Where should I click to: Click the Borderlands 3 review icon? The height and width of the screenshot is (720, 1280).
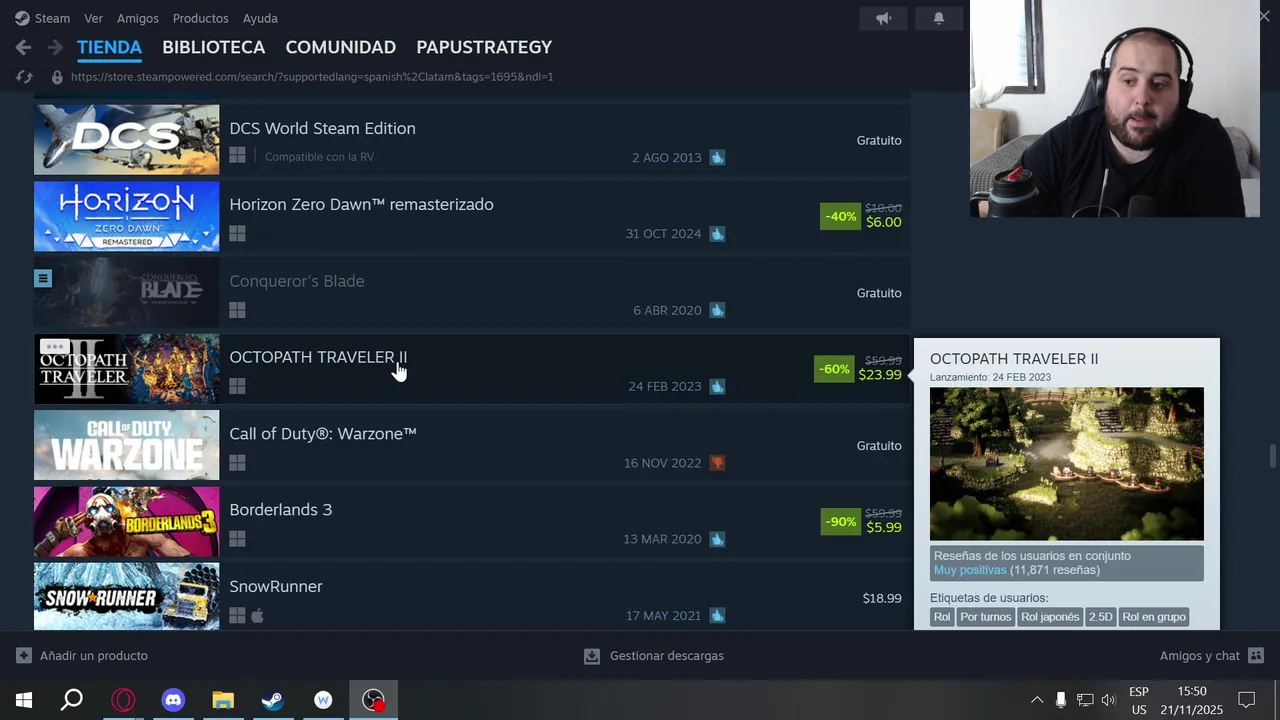(x=717, y=539)
